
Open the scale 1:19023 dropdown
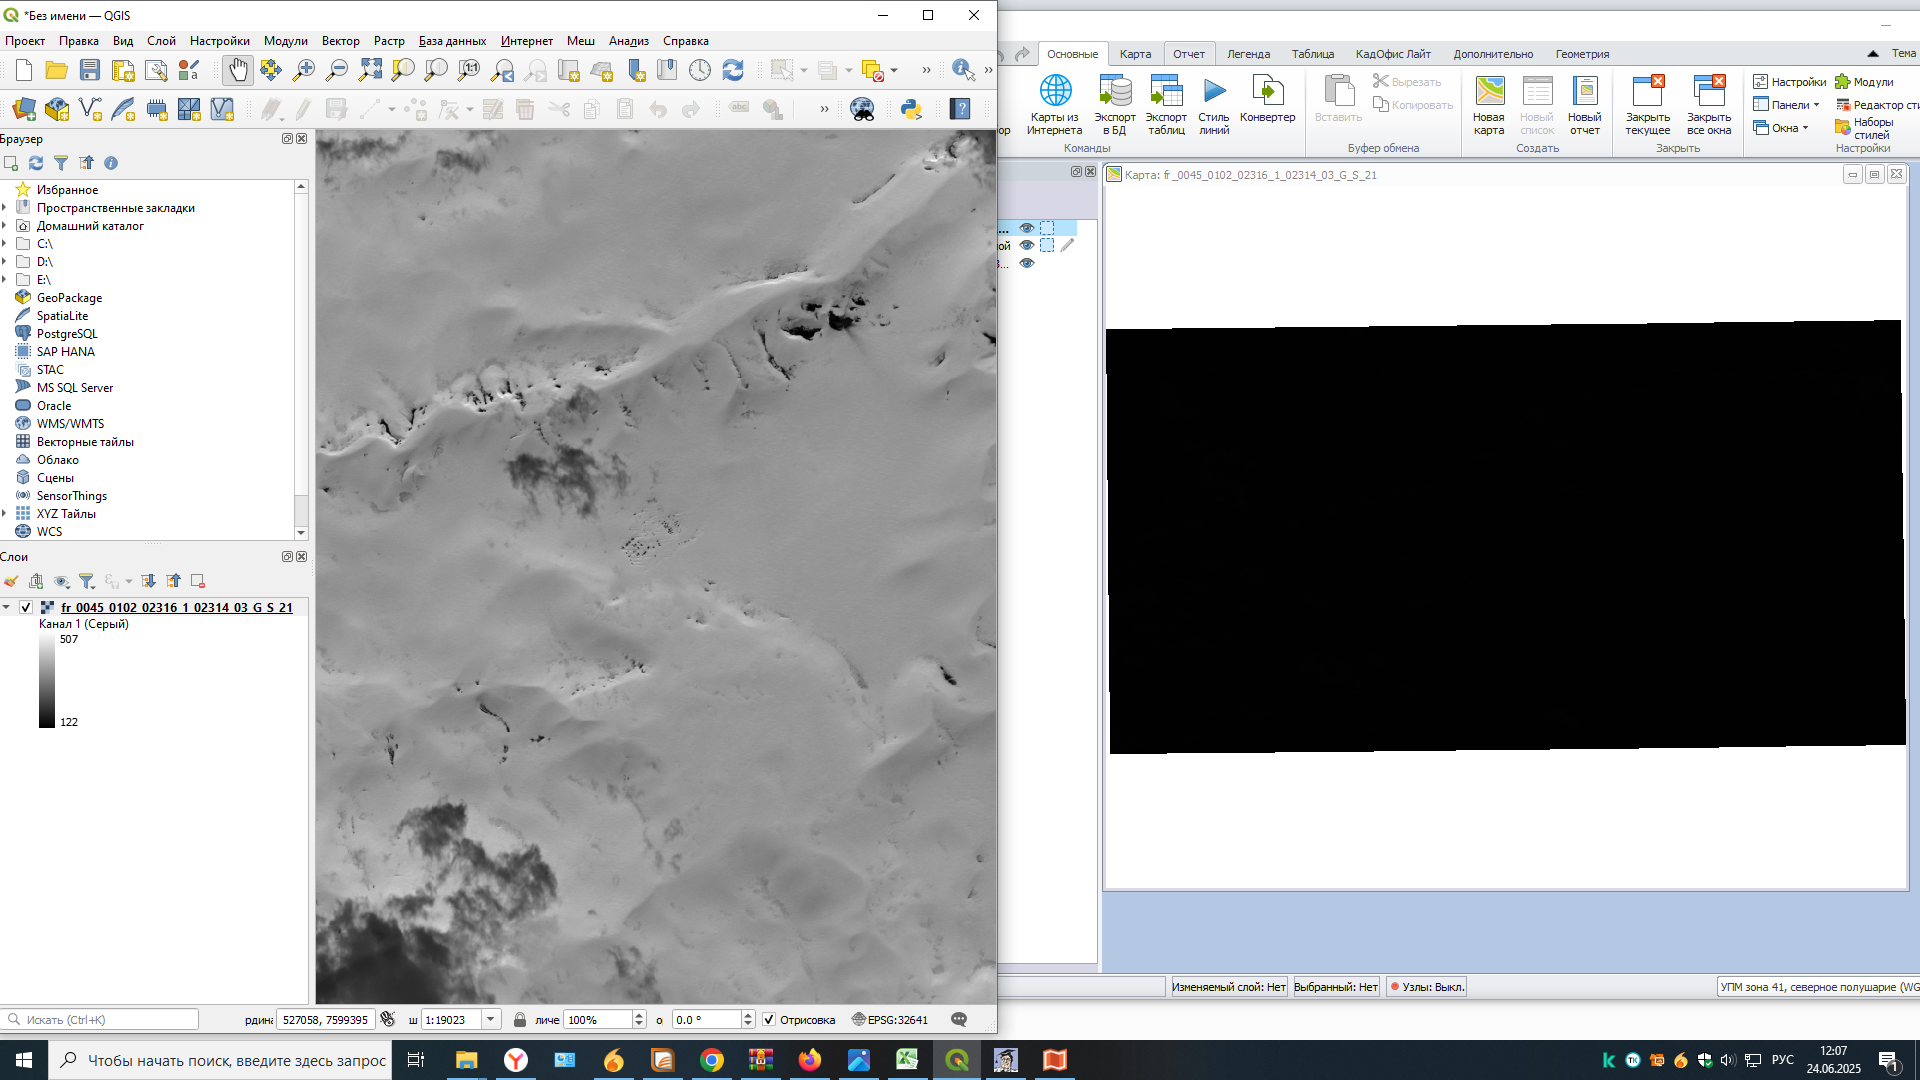coord(491,1020)
